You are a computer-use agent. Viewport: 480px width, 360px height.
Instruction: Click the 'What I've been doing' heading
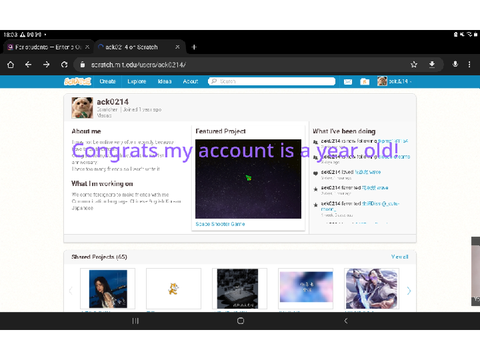pos(344,131)
